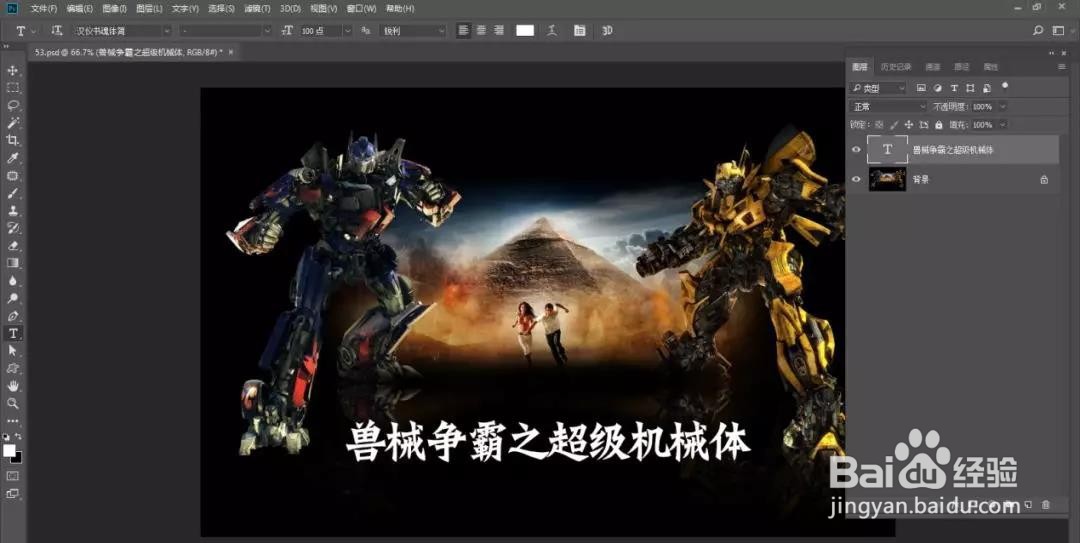Toggle smart object filter in Layers panel
1080x543 pixels.
tap(987, 88)
